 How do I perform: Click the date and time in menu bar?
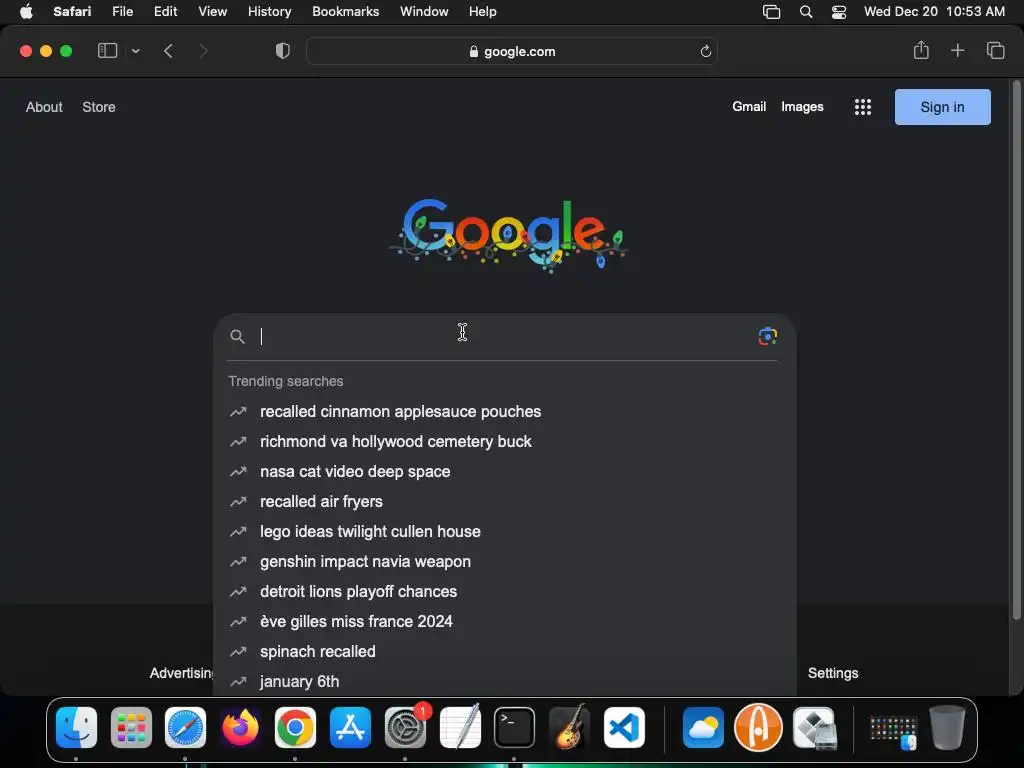(934, 12)
